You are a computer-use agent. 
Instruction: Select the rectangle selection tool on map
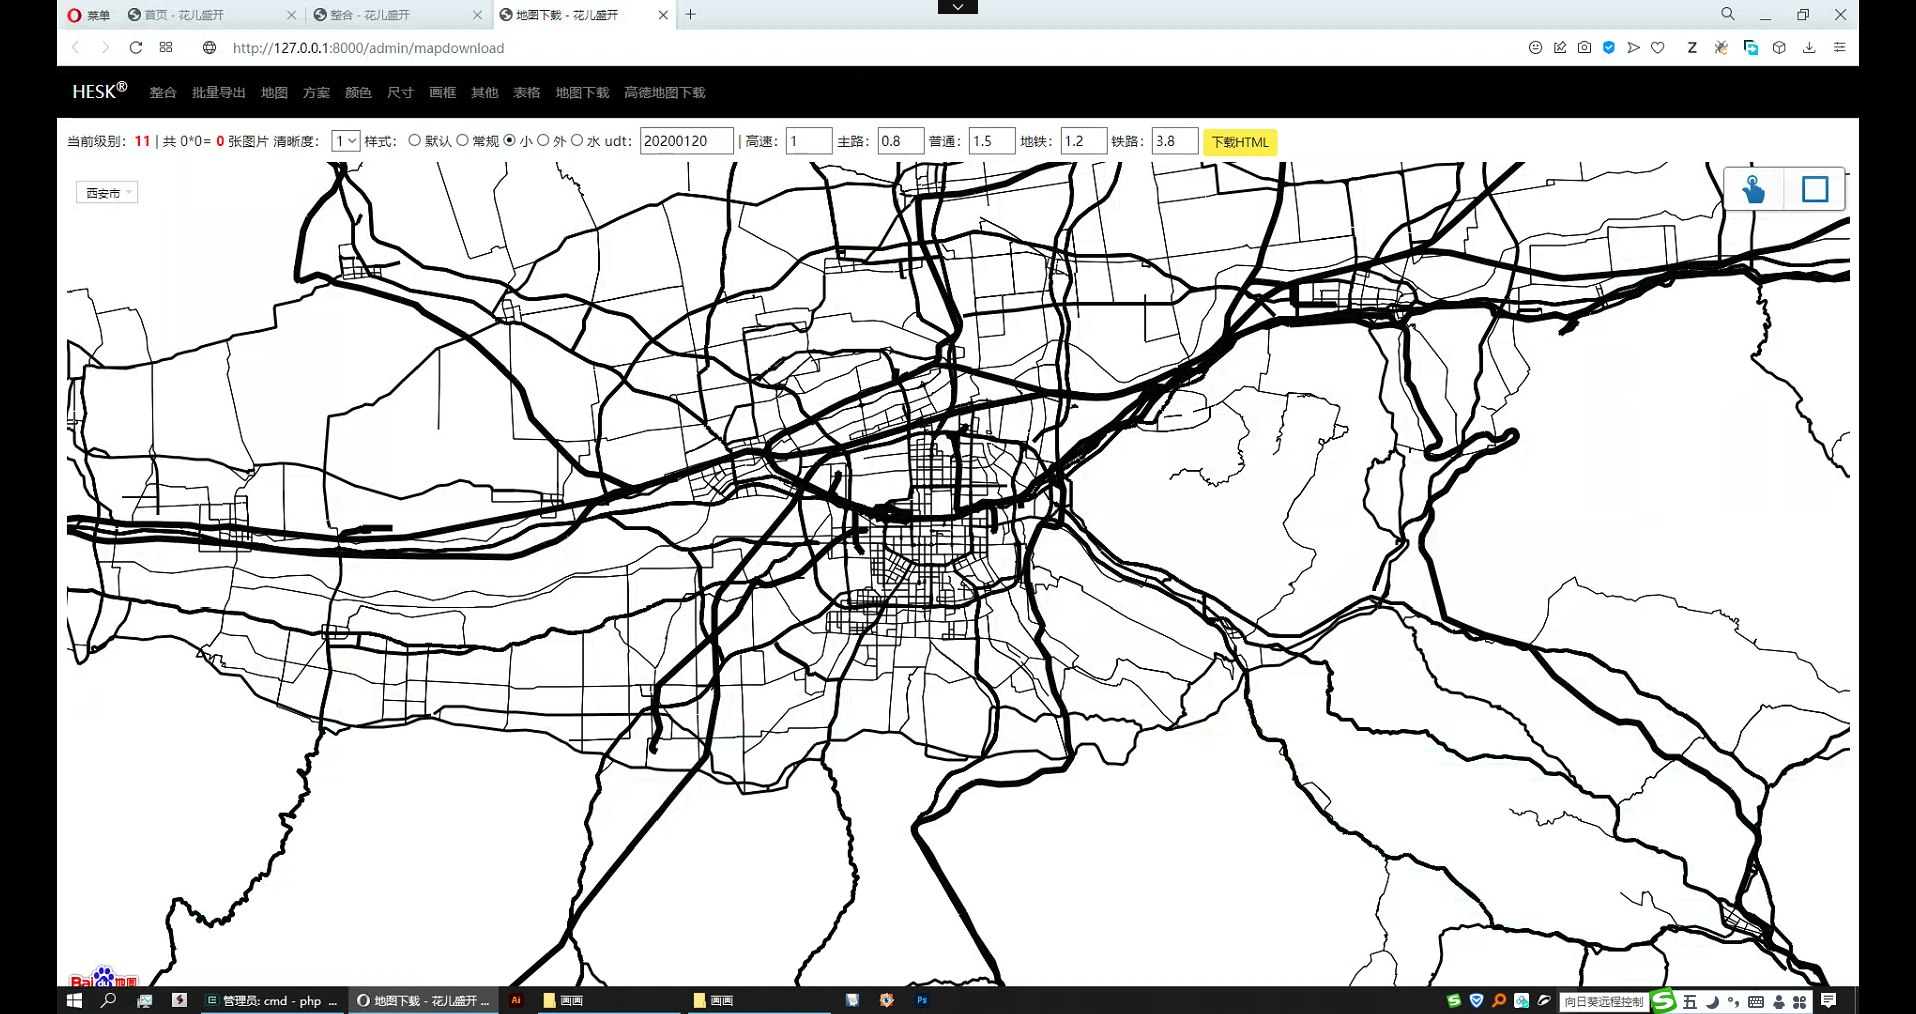[1814, 189]
